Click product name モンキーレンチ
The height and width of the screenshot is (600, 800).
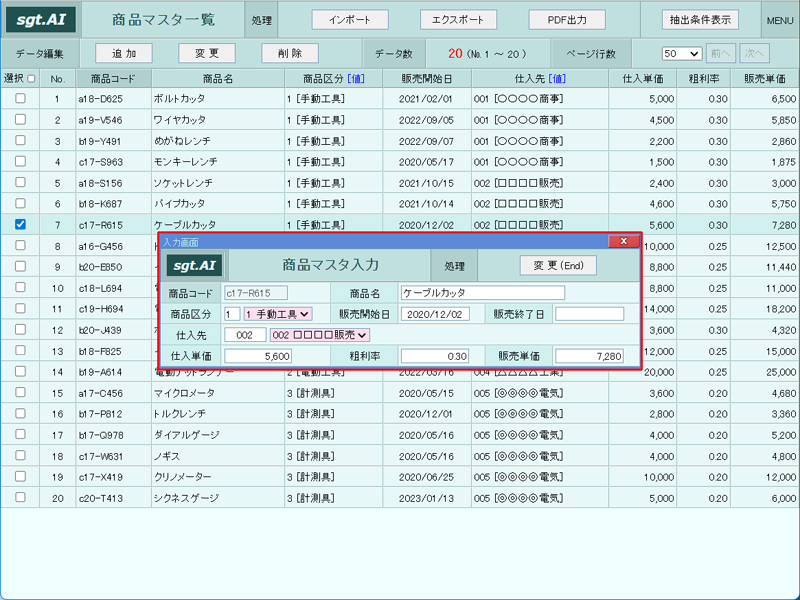[x=186, y=162]
